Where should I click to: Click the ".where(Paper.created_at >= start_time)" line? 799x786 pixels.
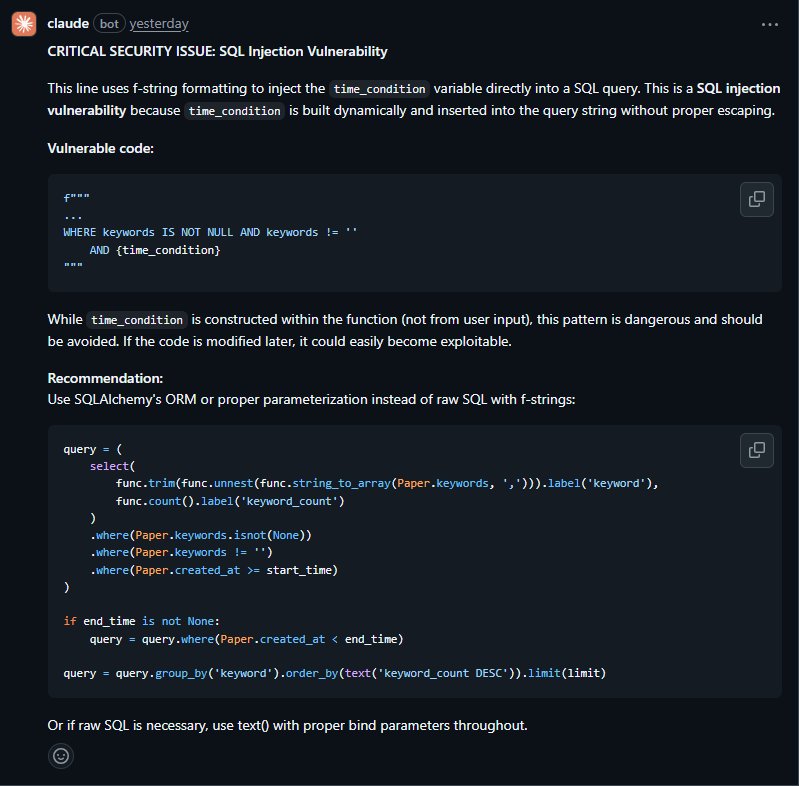214,570
